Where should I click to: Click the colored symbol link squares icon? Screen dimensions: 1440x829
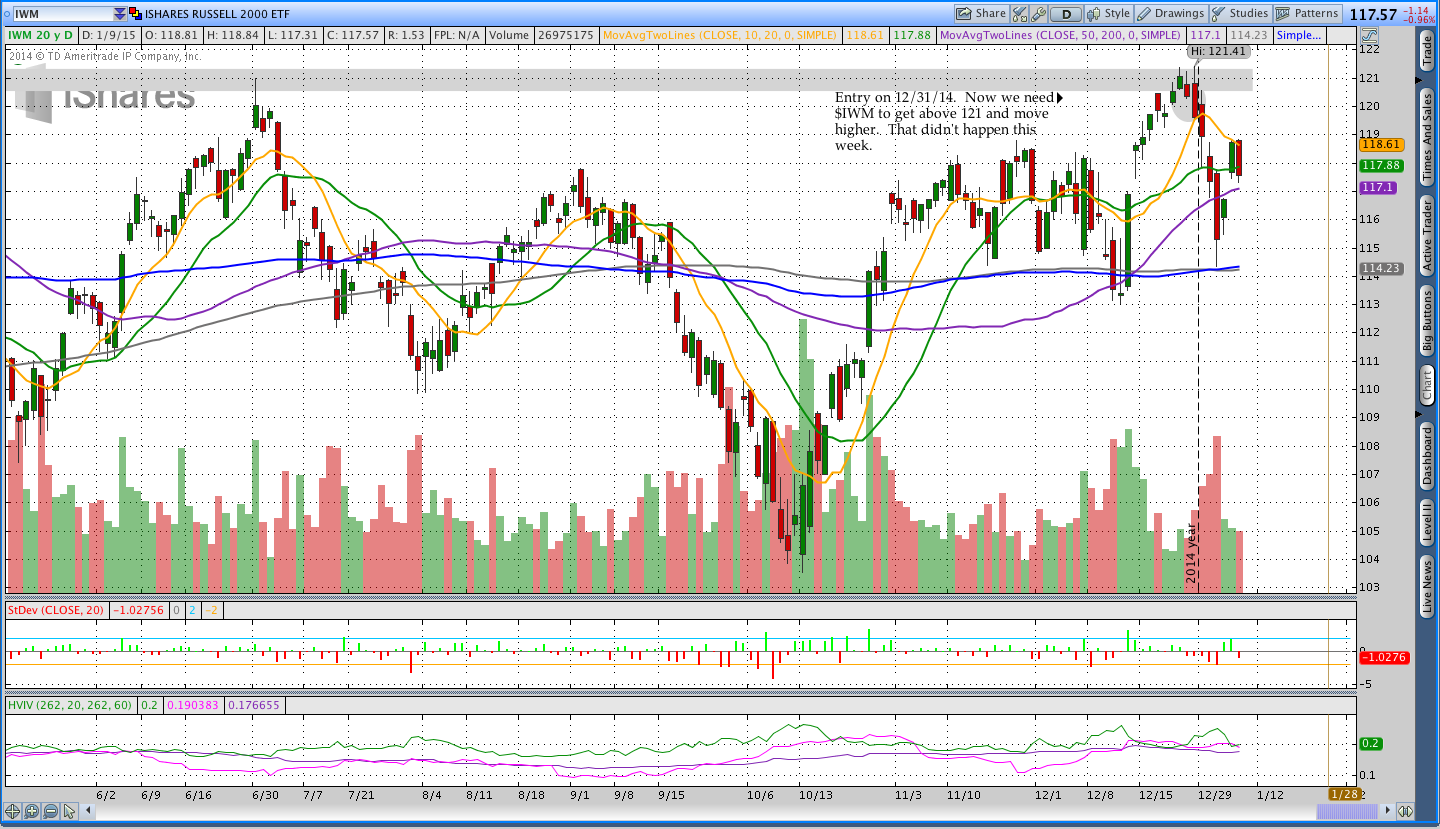pos(135,14)
